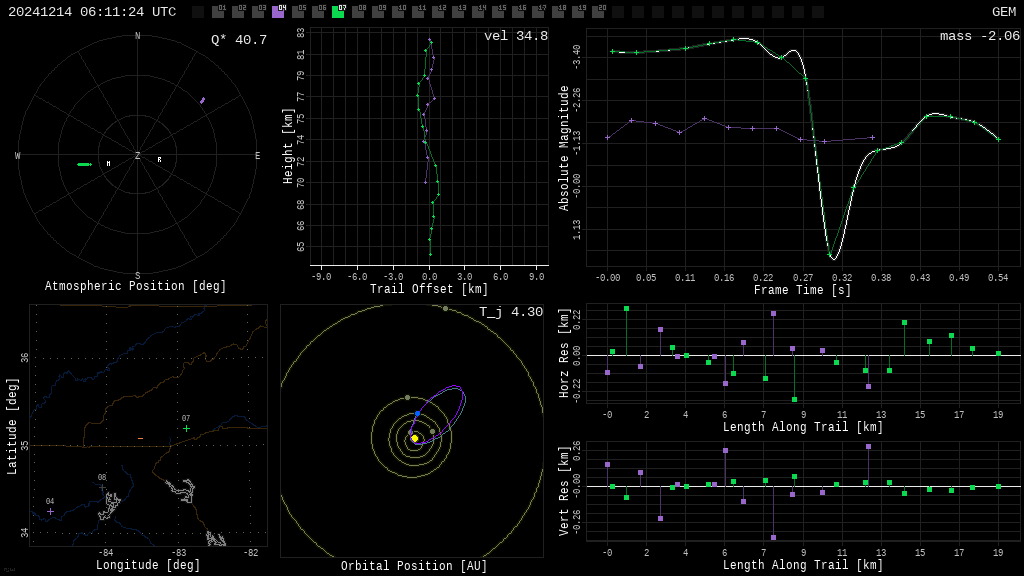Select the gray station 01 box
1024x576 pixels.
(x=218, y=12)
